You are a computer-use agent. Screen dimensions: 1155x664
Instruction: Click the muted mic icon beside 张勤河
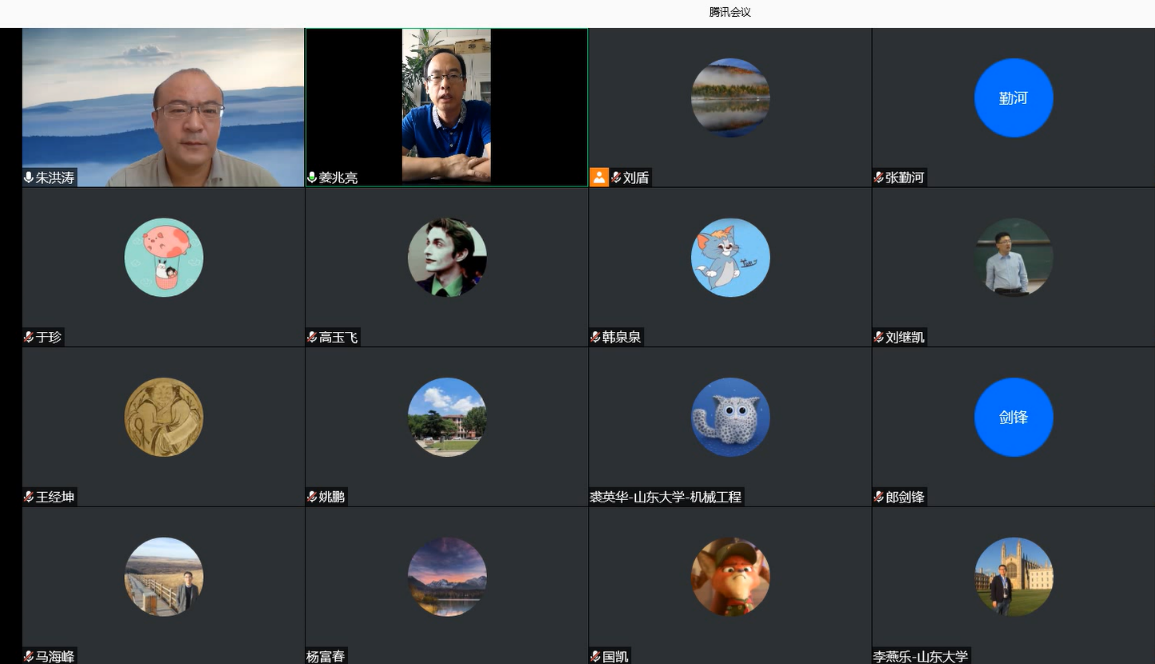point(879,178)
